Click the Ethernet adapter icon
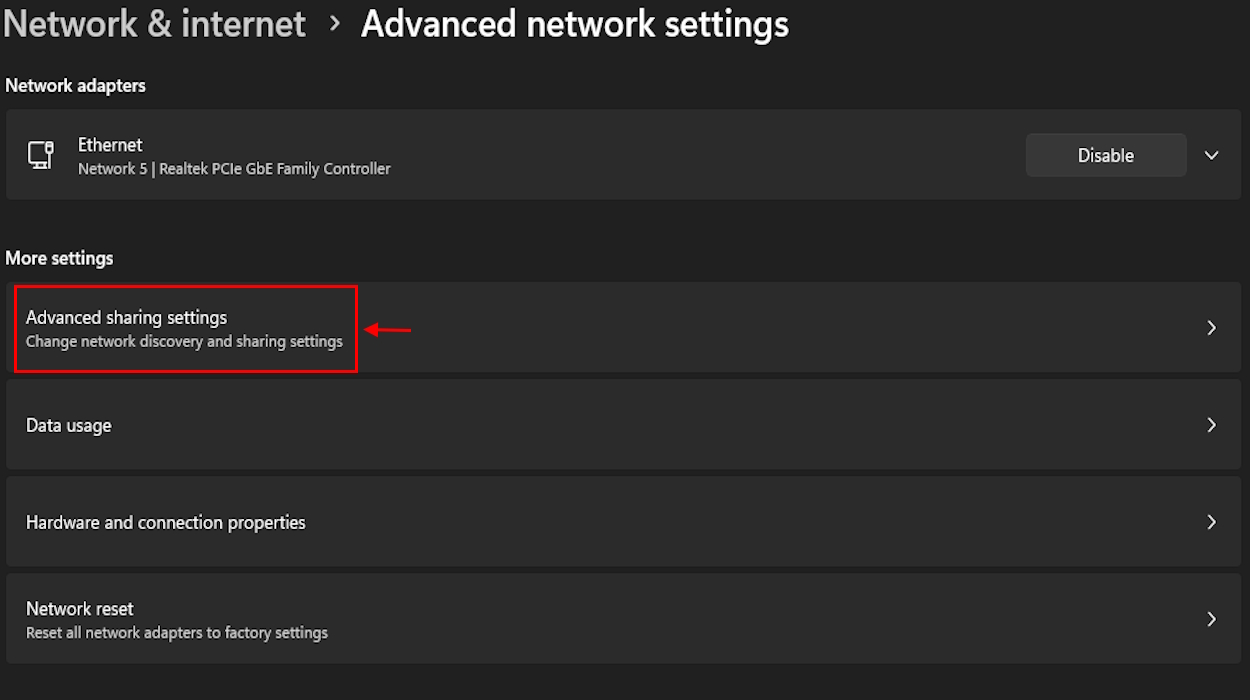 (x=40, y=154)
